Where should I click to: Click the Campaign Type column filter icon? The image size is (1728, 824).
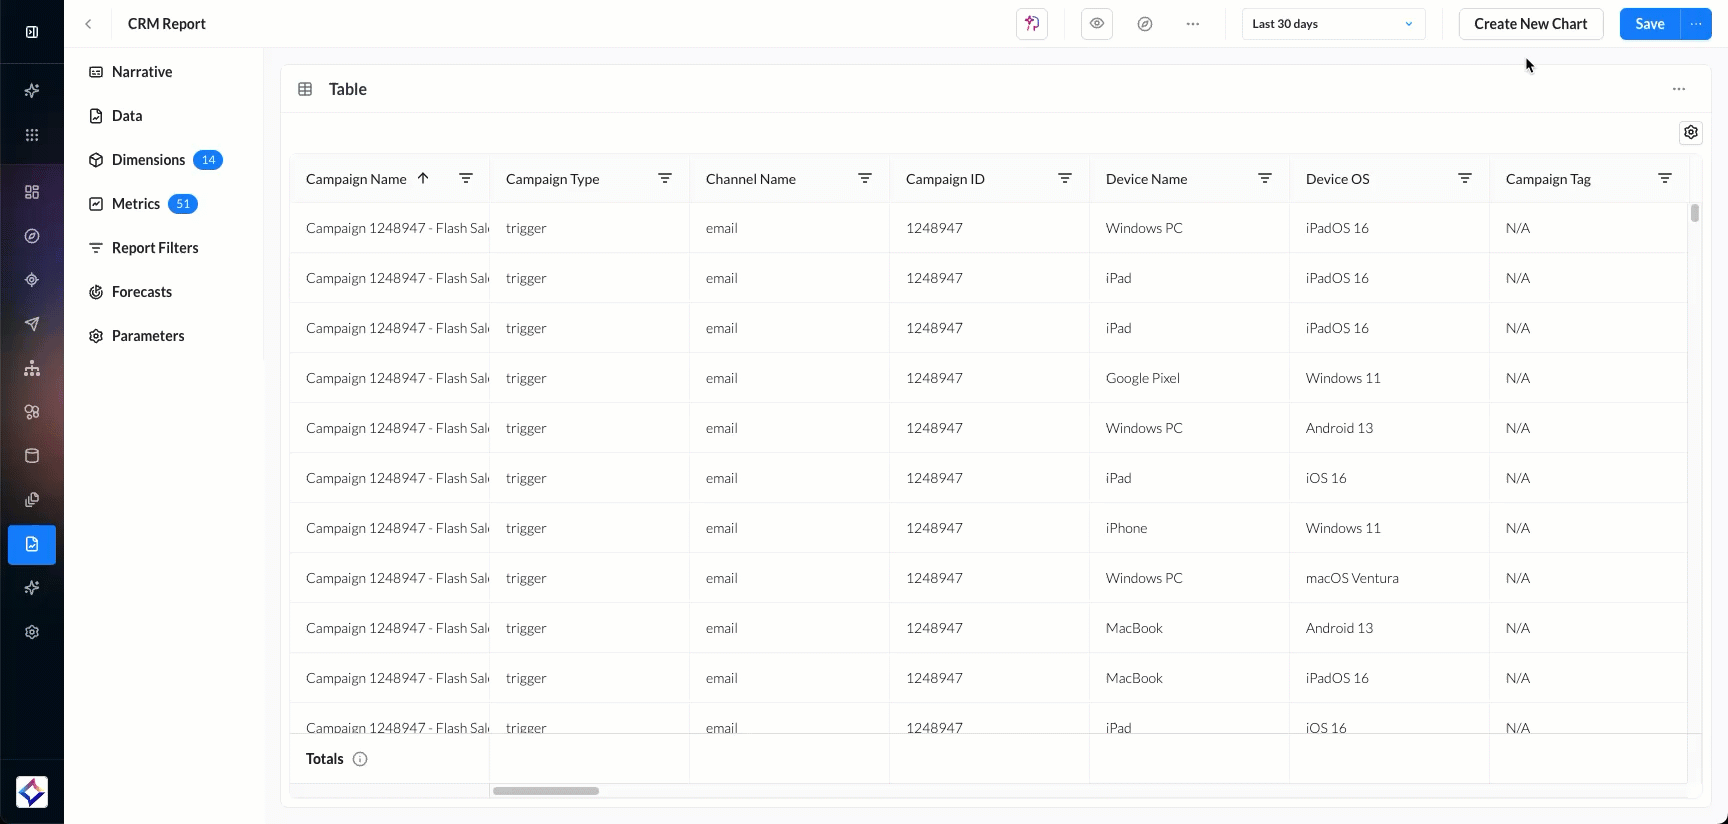pos(665,179)
